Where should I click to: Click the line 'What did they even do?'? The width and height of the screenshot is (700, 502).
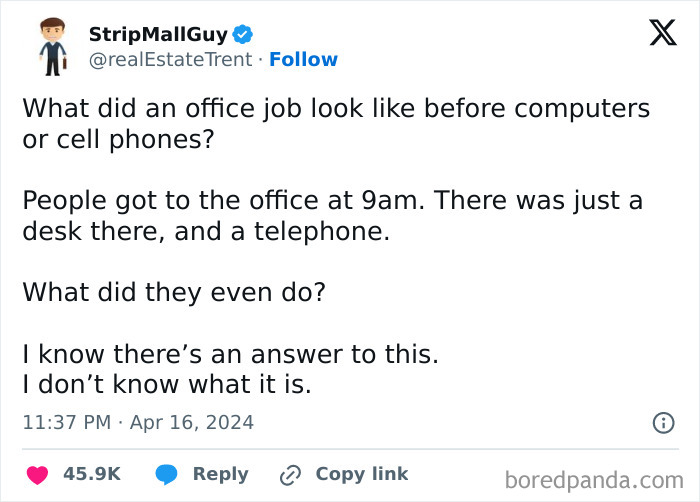pos(174,292)
